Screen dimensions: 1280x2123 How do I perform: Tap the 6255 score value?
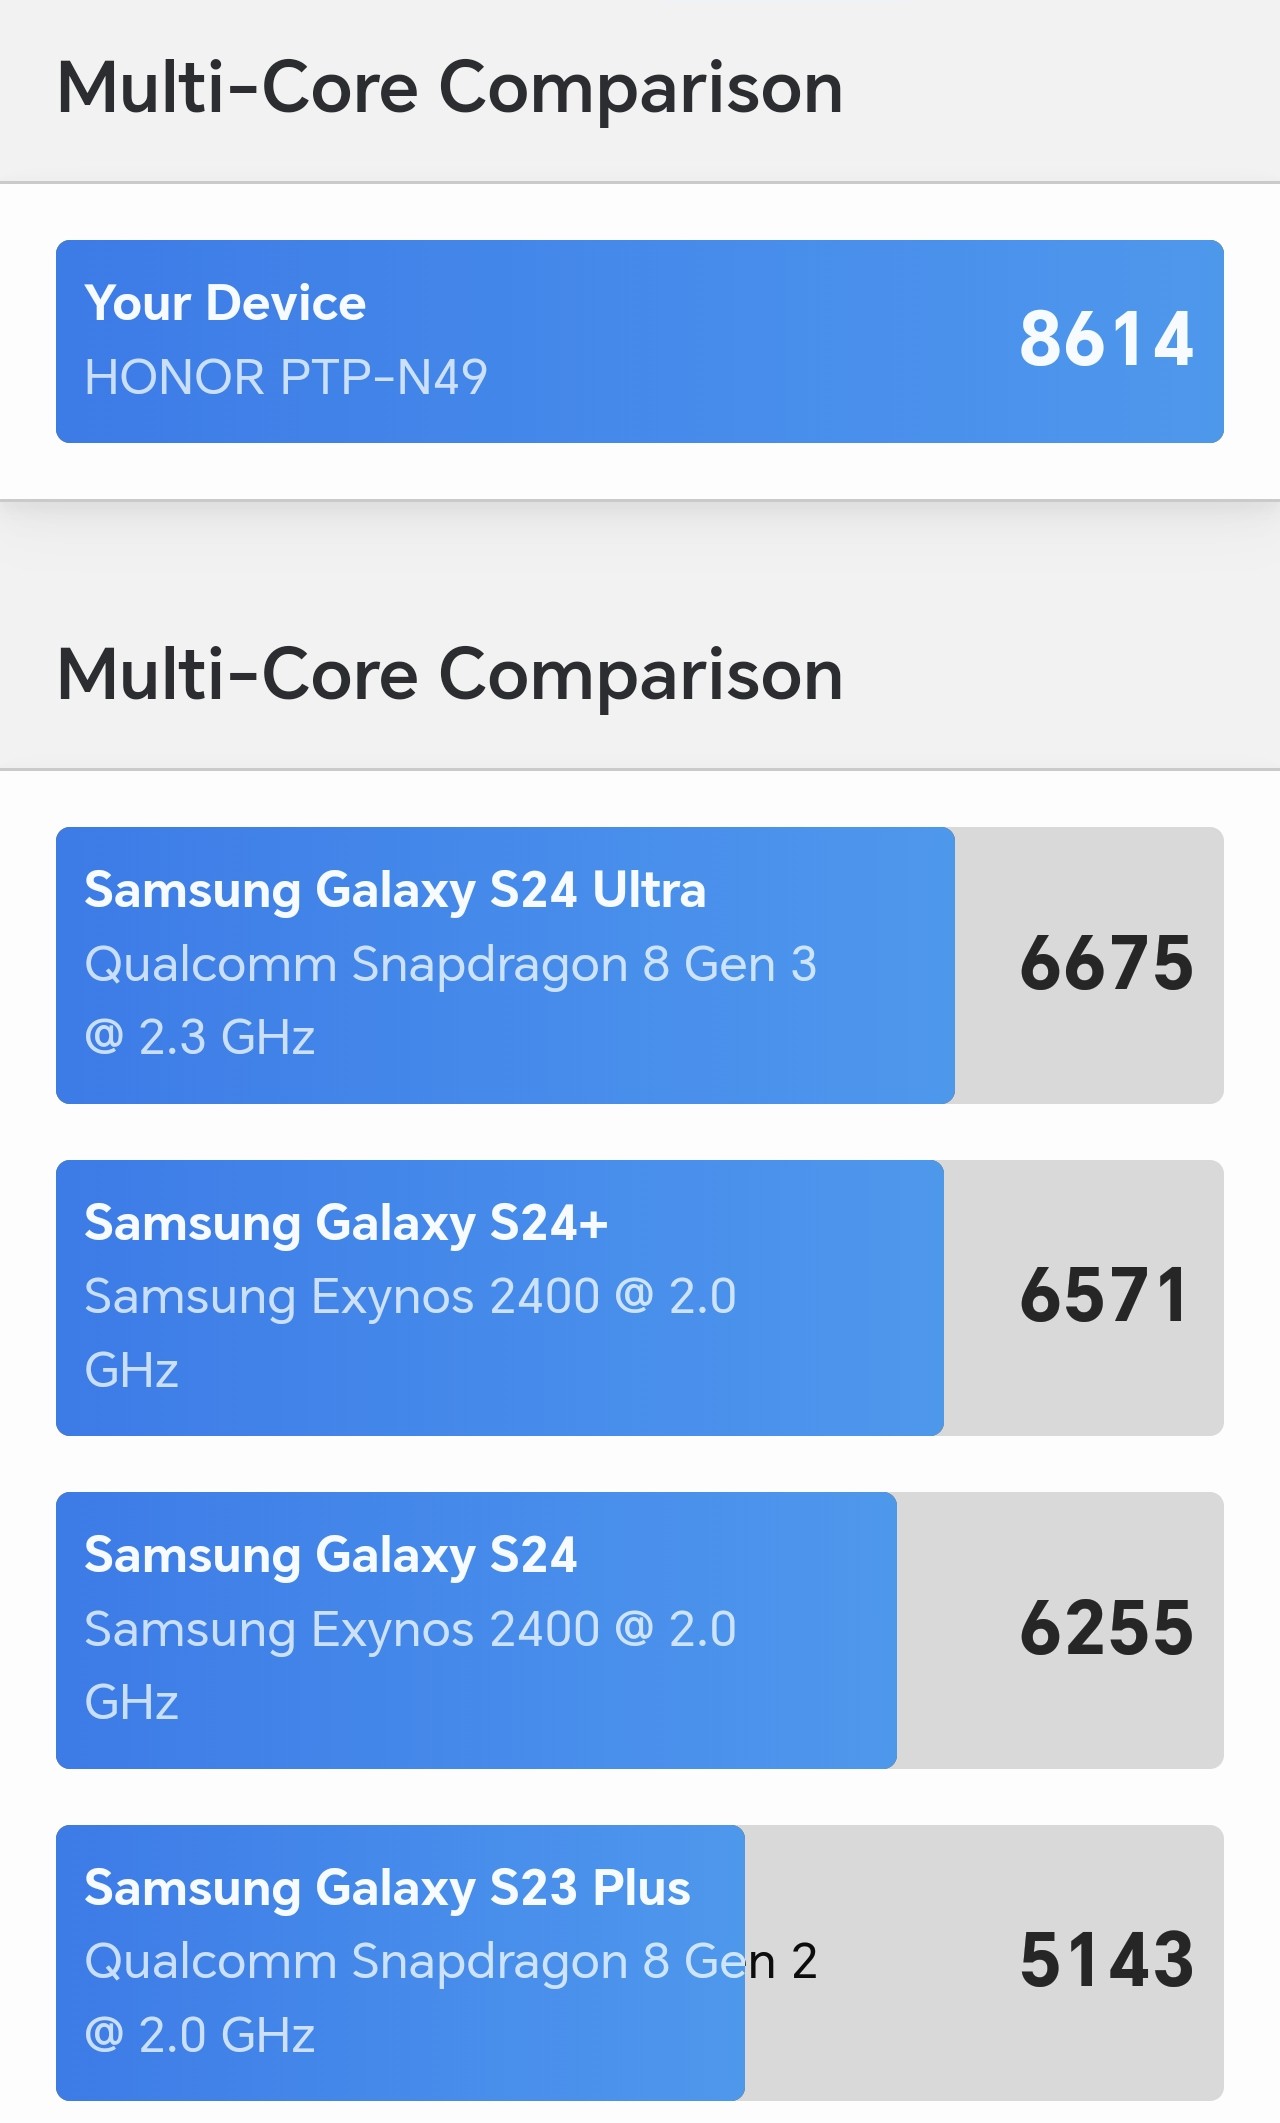coord(1106,1629)
